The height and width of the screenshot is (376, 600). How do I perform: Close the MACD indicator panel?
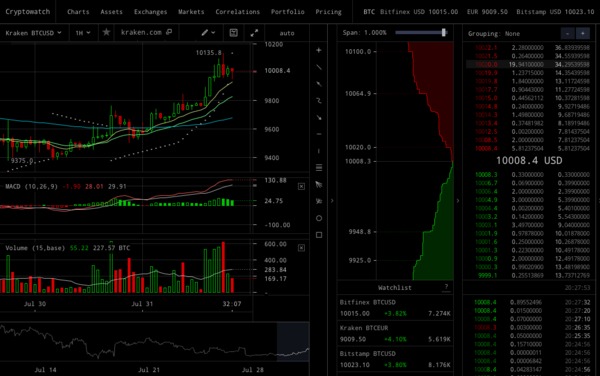(302, 186)
